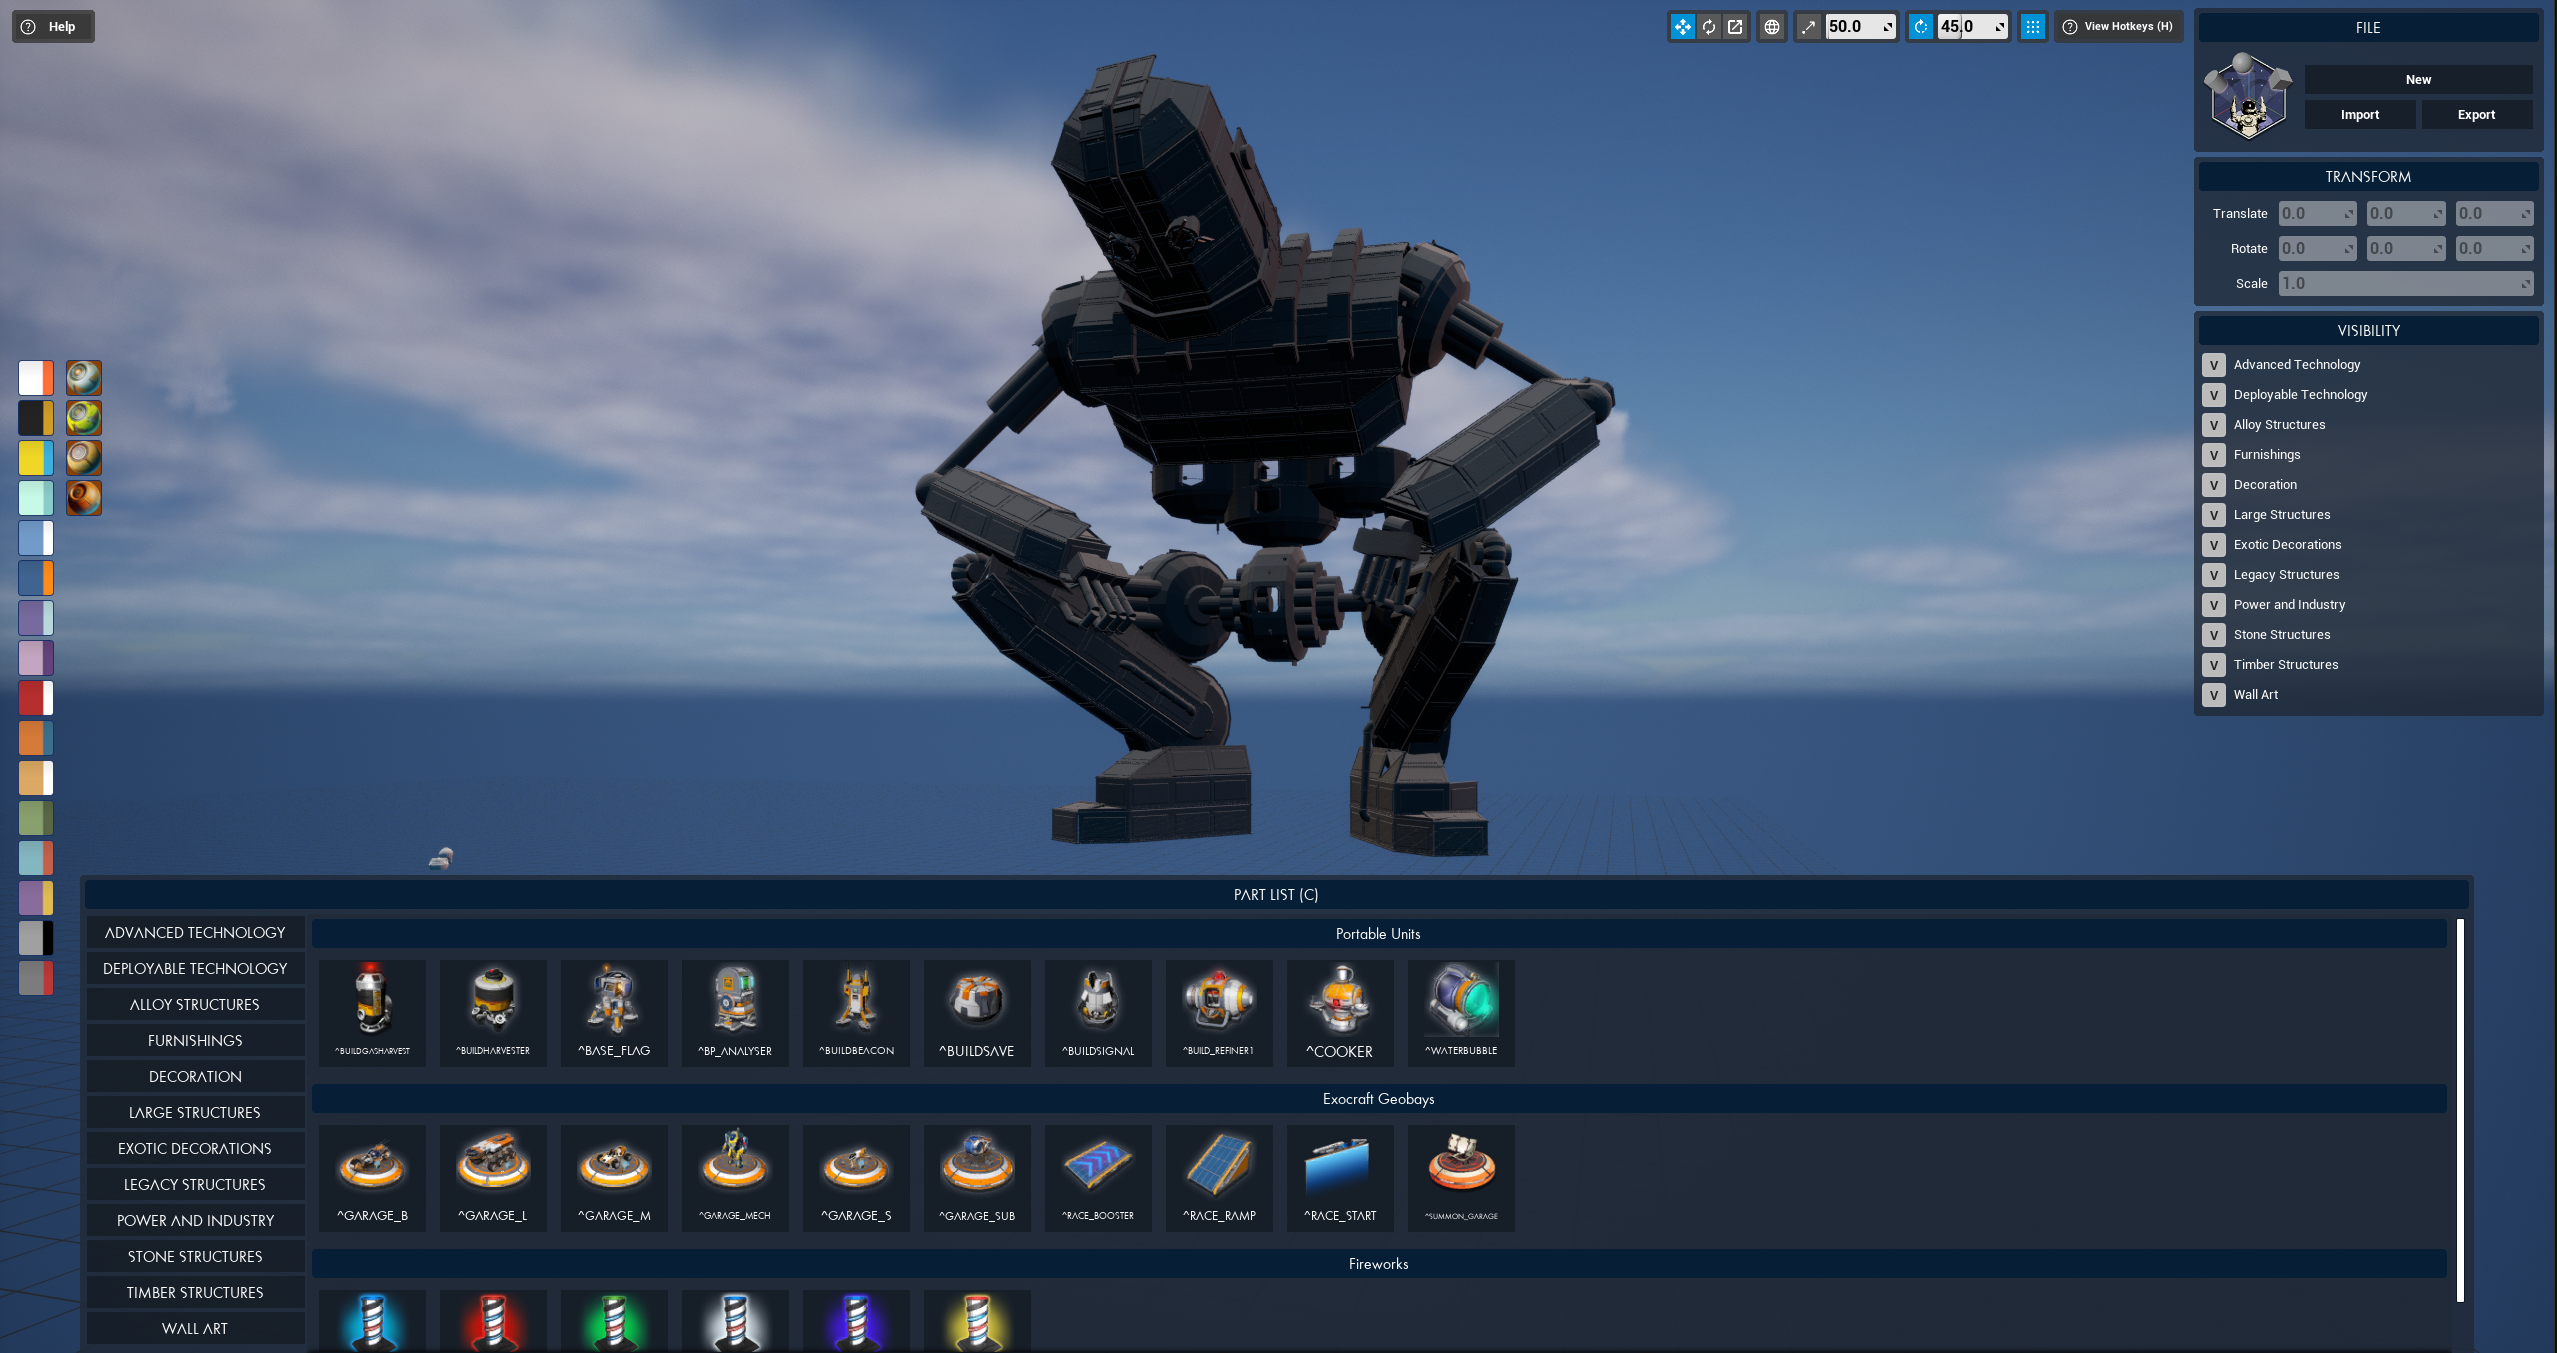This screenshot has width=2557, height=1353.
Task: Toggle Advanced Technology visibility
Action: [2214, 365]
